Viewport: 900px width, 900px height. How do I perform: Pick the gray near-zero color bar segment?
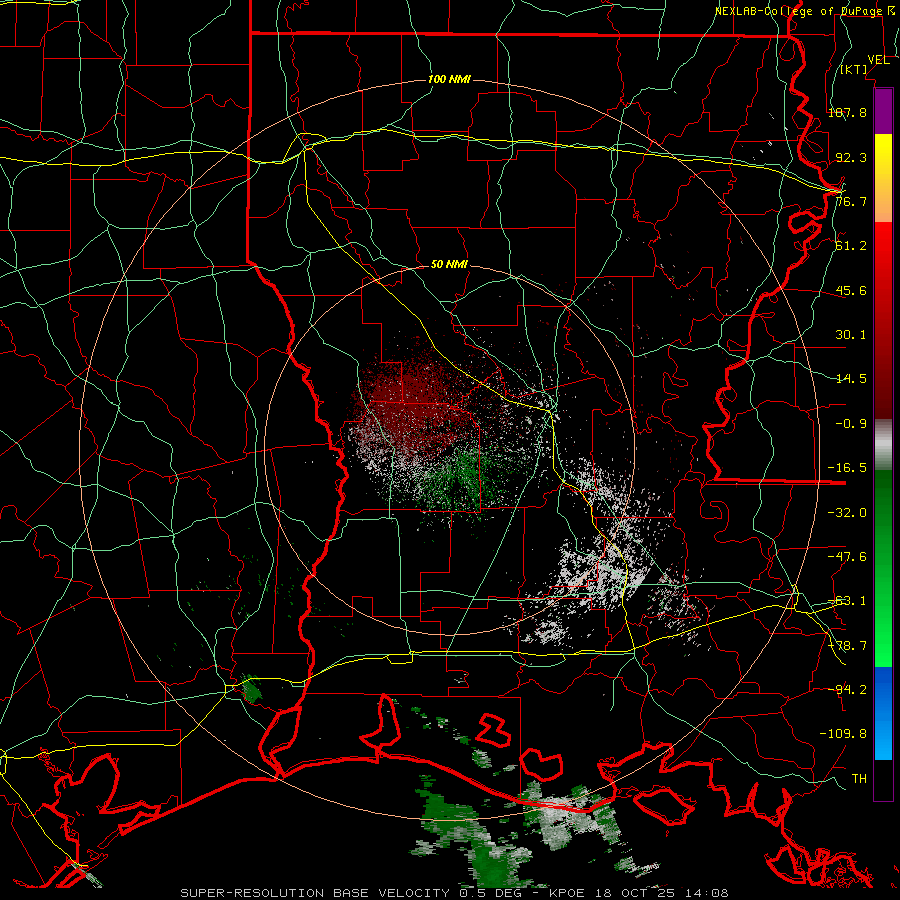tap(883, 445)
